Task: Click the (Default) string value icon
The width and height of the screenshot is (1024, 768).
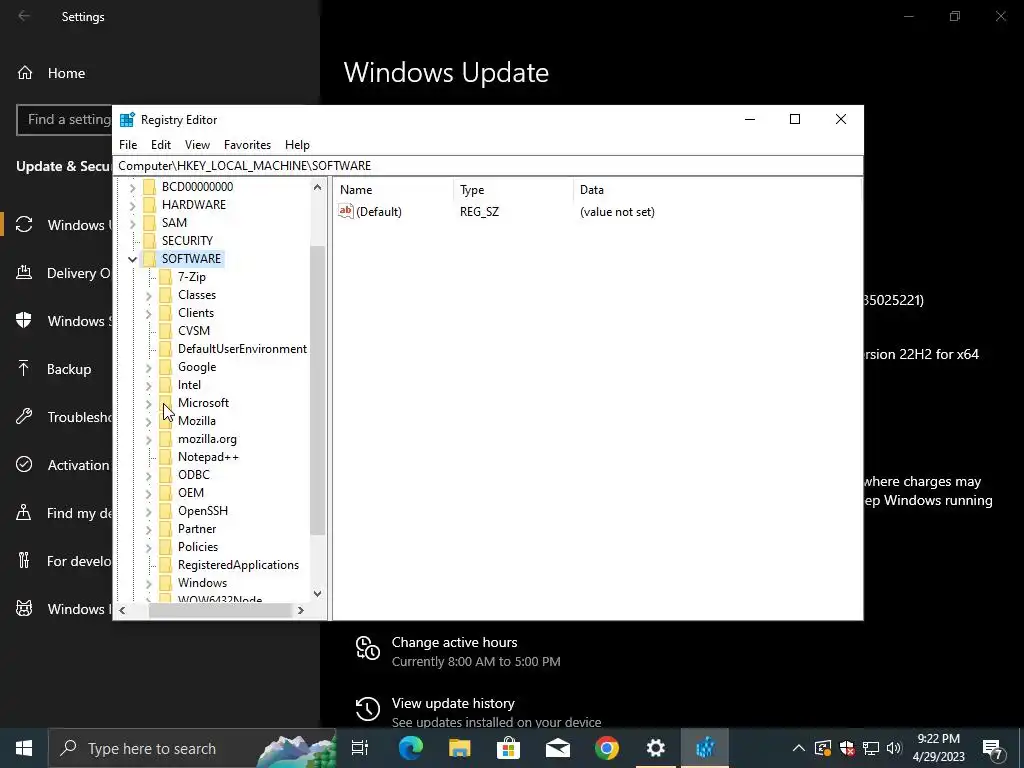Action: click(345, 211)
